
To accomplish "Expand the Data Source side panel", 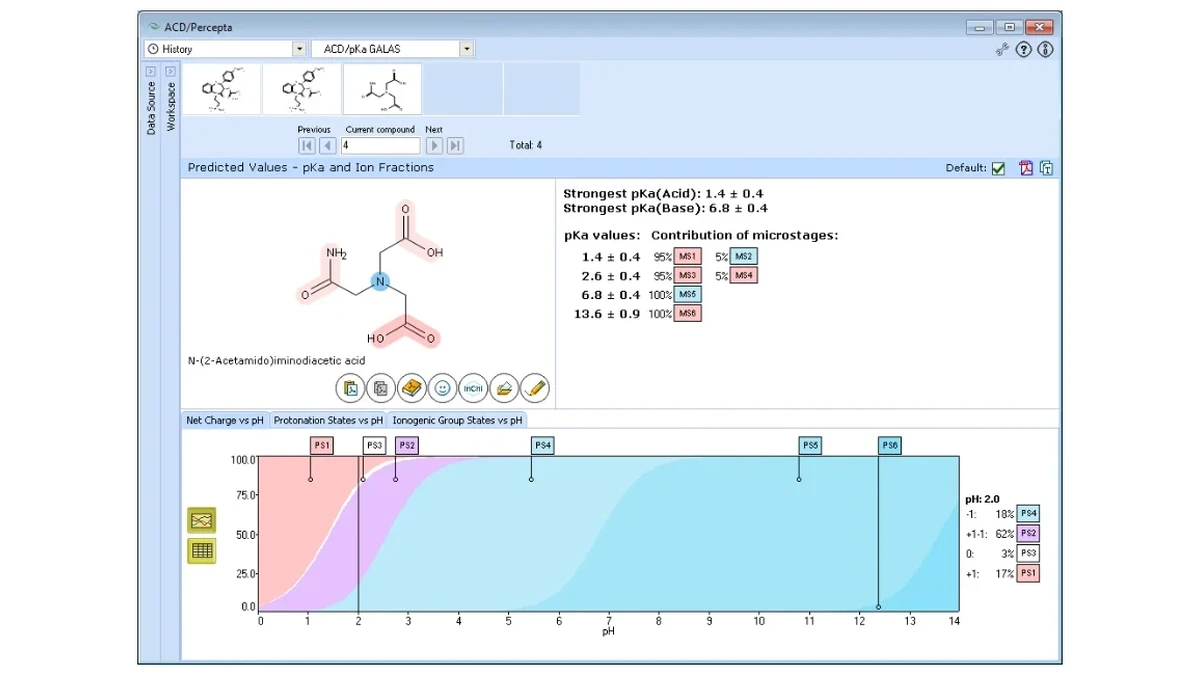I will [151, 72].
